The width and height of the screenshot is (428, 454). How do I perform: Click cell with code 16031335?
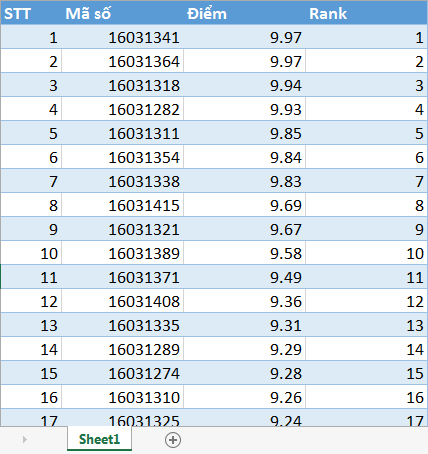(x=122, y=325)
